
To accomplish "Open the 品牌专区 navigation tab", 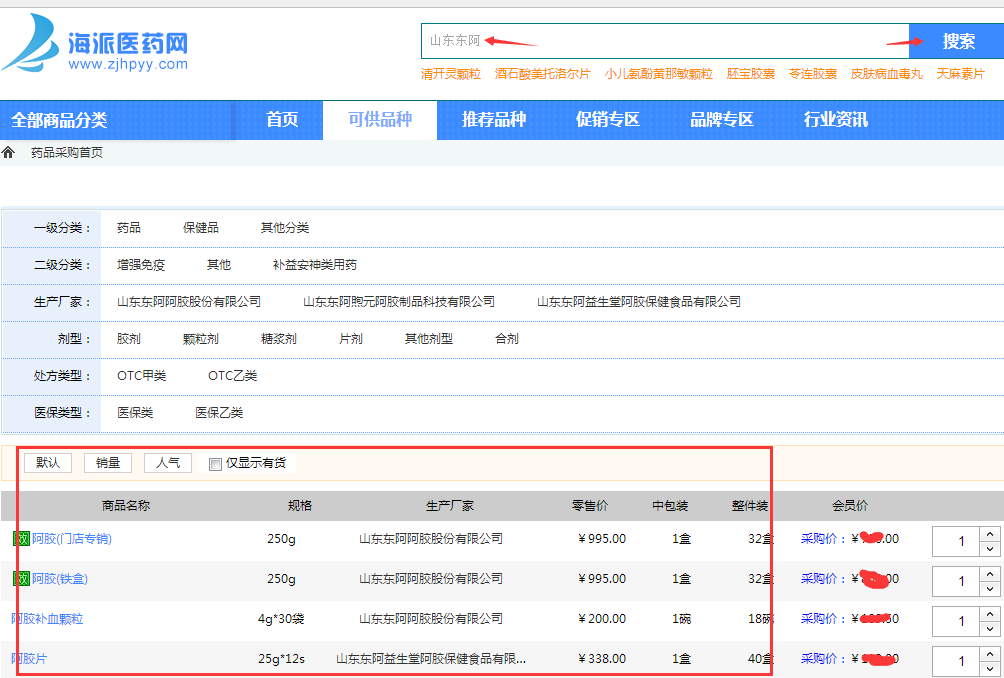I will [x=722, y=120].
